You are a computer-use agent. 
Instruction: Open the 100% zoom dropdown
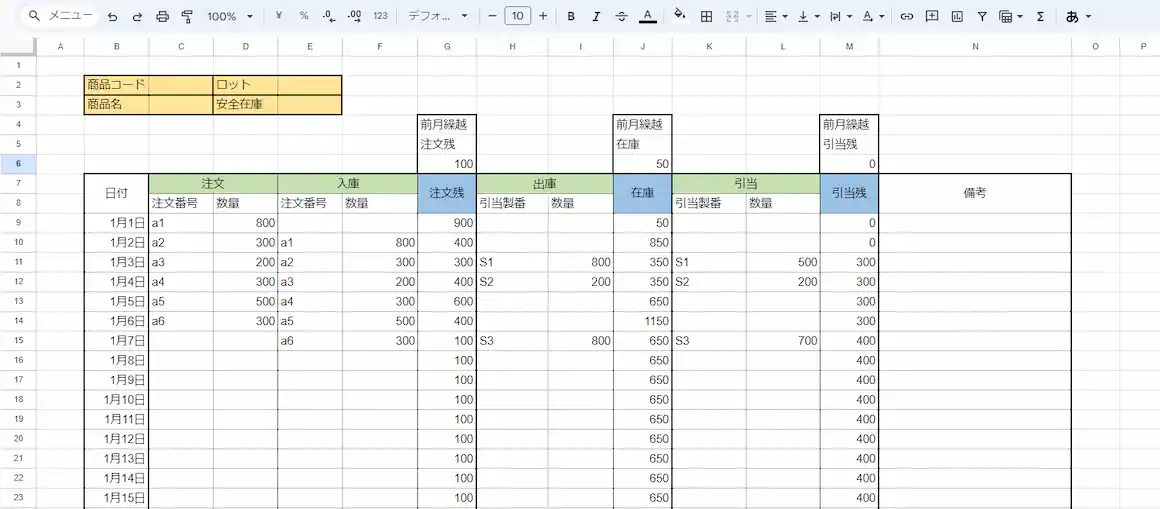(229, 16)
